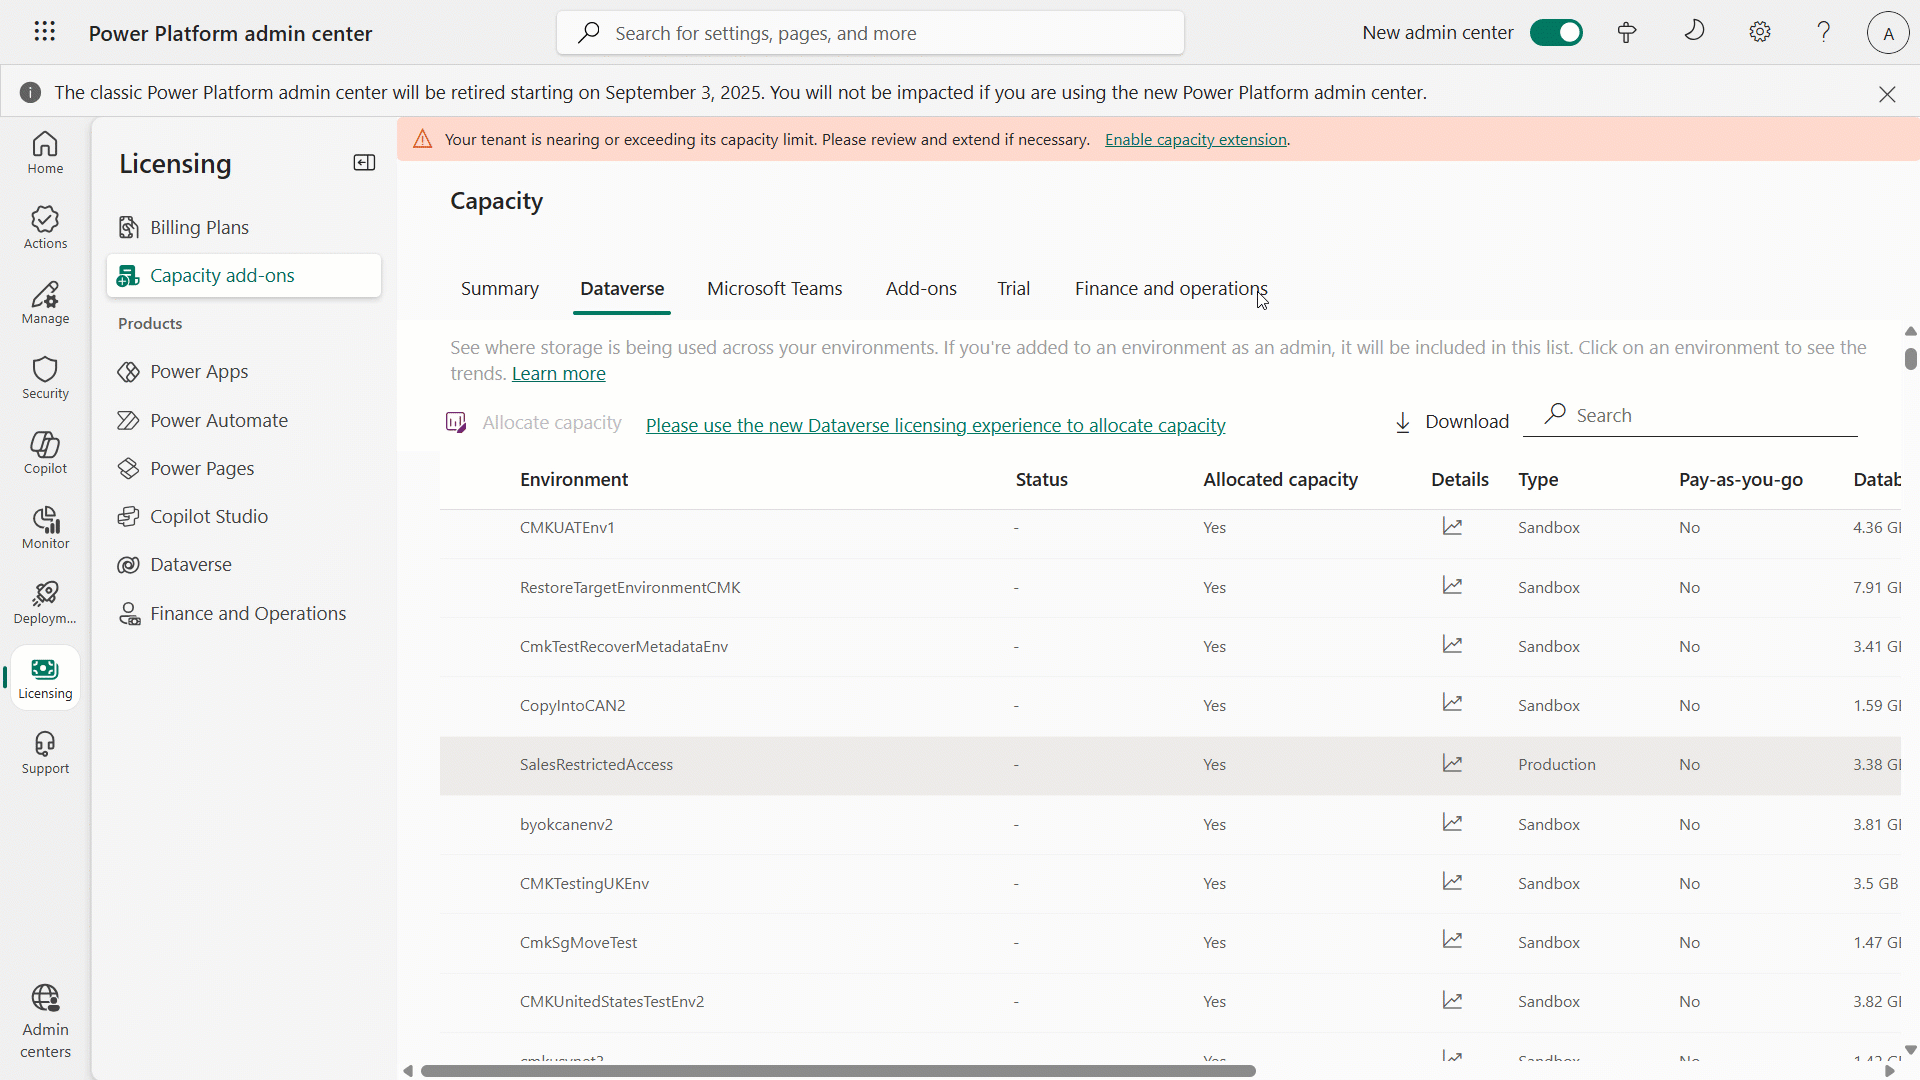The height and width of the screenshot is (1080, 1920).
Task: Open the app launcher waffle icon
Action: click(x=44, y=32)
